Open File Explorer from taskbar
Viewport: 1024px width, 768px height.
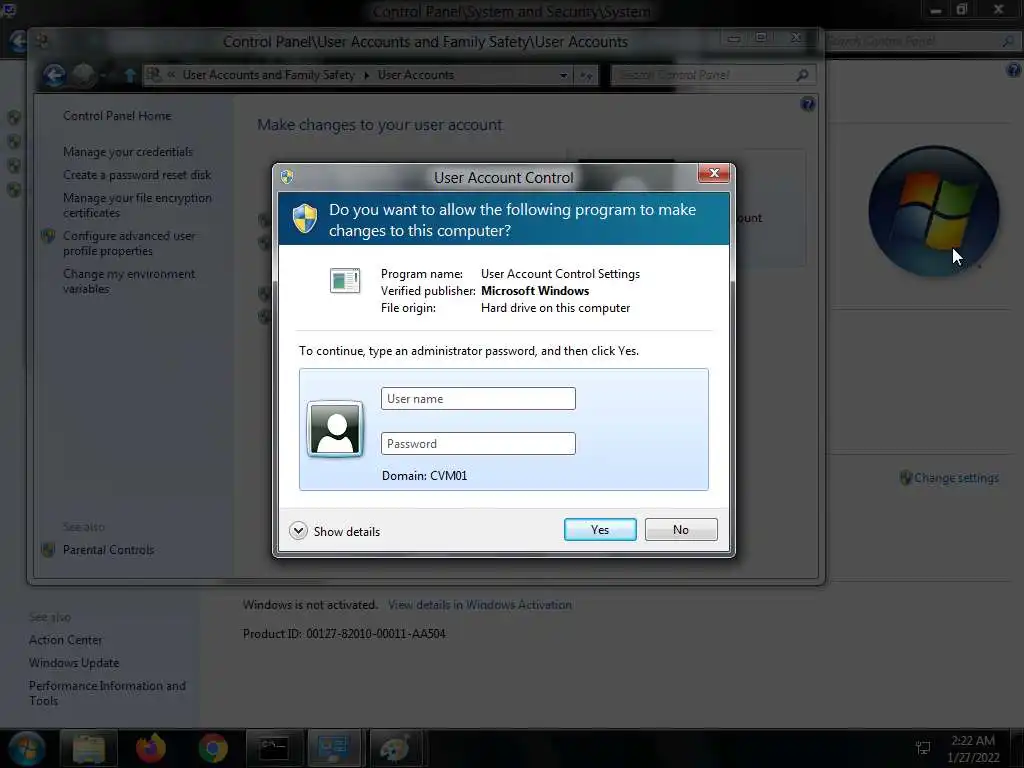tap(89, 748)
